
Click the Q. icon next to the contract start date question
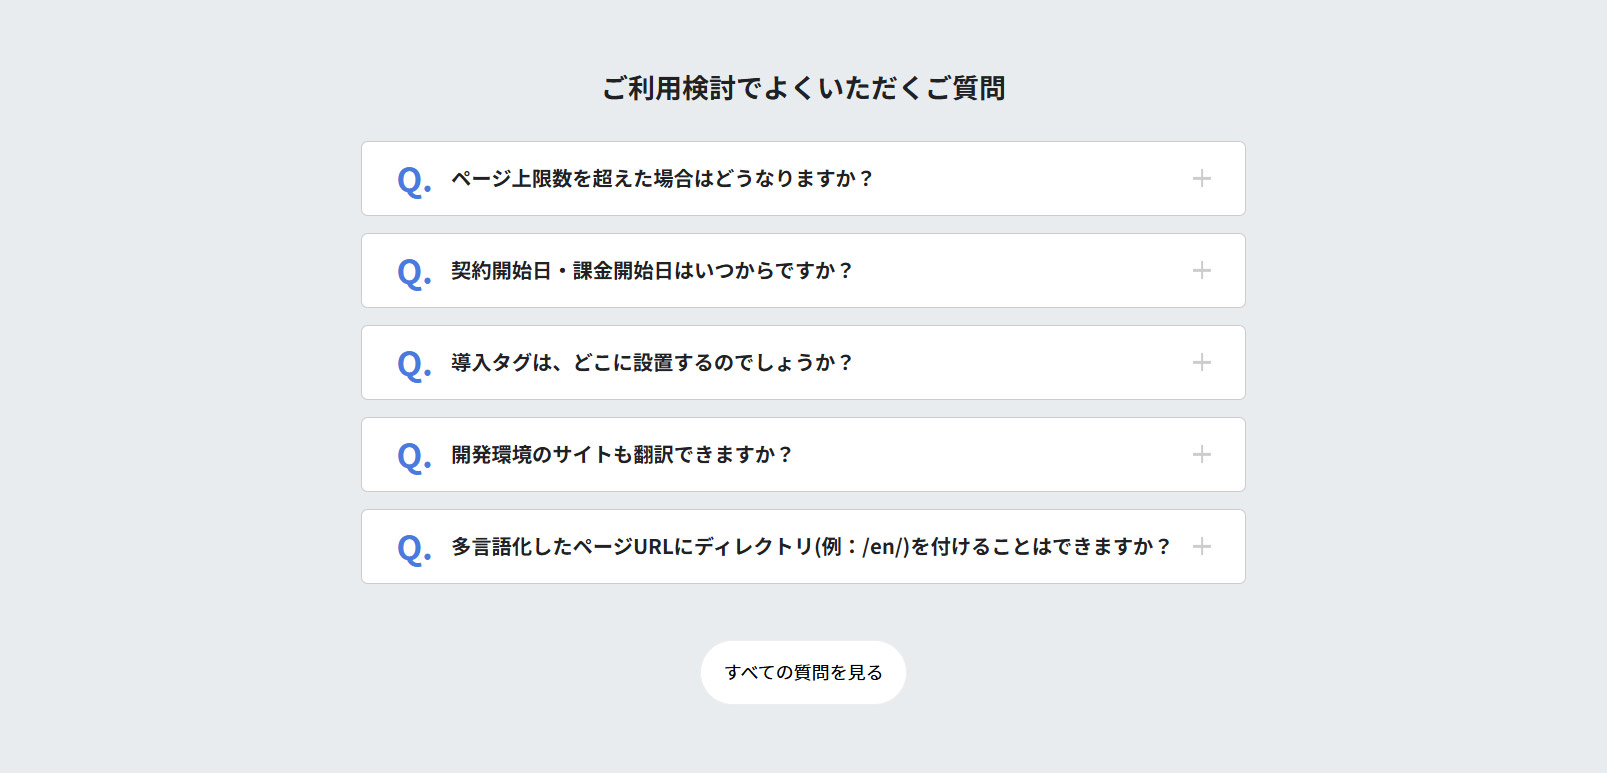point(411,272)
